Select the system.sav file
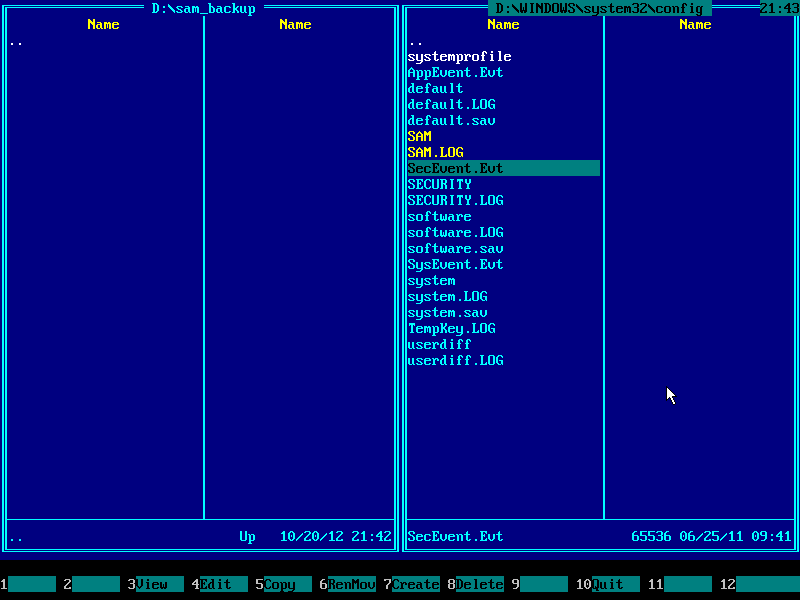Image resolution: width=800 pixels, height=600 pixels. click(x=447, y=312)
